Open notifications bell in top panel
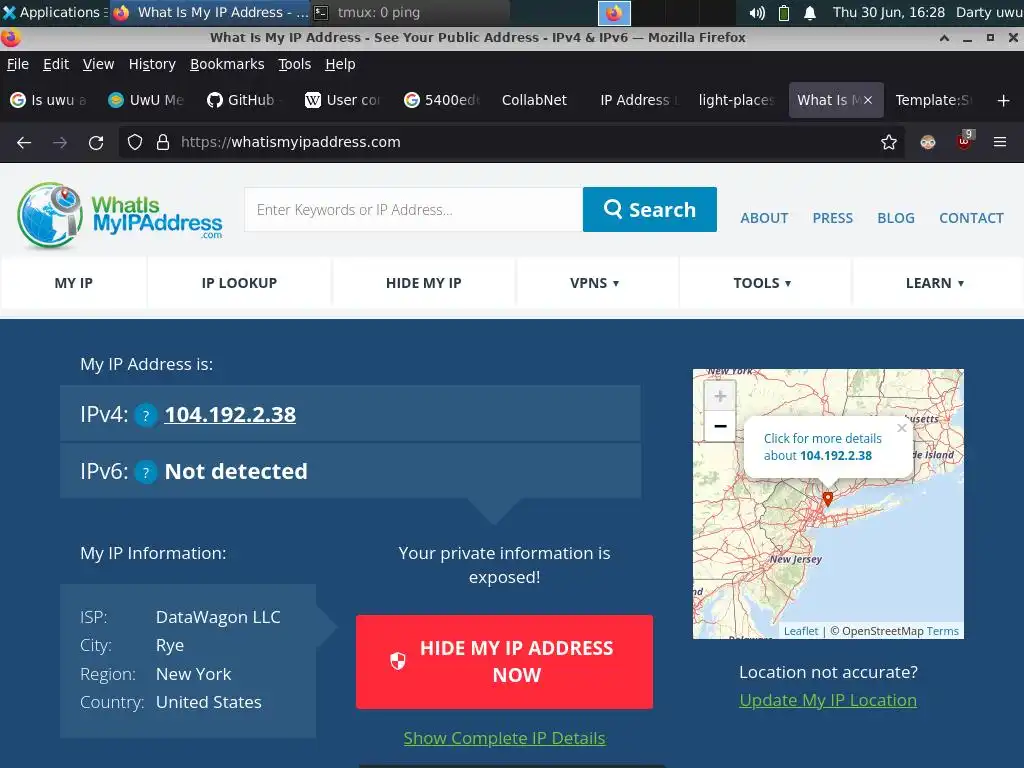The height and width of the screenshot is (768, 1024). click(x=810, y=12)
